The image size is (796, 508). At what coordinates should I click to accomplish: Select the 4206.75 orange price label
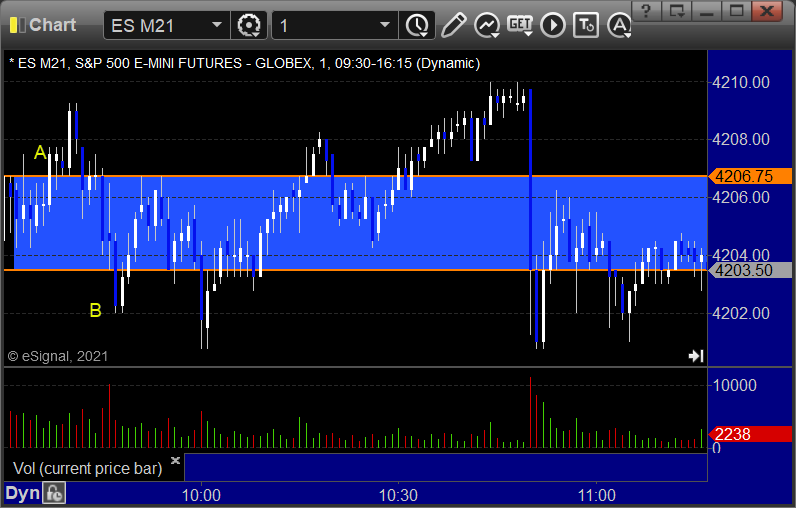tap(750, 176)
